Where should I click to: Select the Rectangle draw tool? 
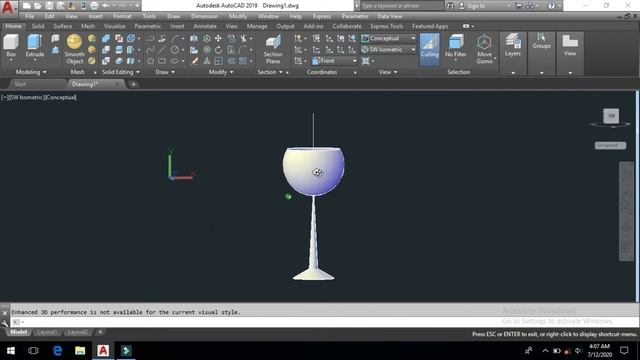(x=162, y=61)
